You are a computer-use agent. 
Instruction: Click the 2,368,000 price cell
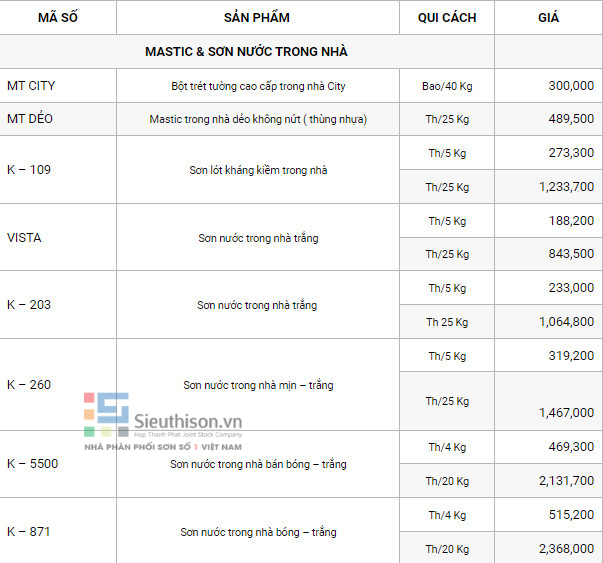pyautogui.click(x=548, y=548)
